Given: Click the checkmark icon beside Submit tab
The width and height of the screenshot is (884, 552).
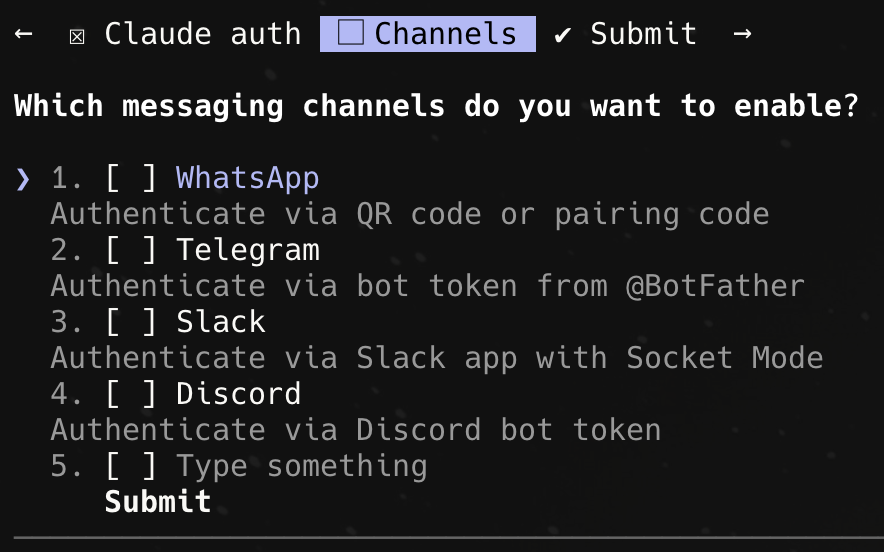Looking at the screenshot, I should tap(563, 35).
